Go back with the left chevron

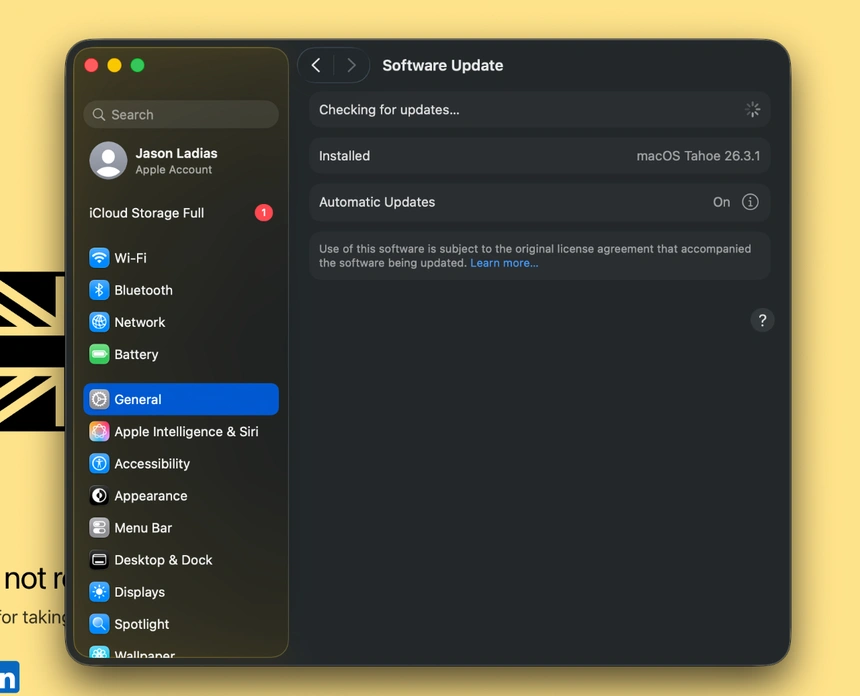[x=316, y=65]
